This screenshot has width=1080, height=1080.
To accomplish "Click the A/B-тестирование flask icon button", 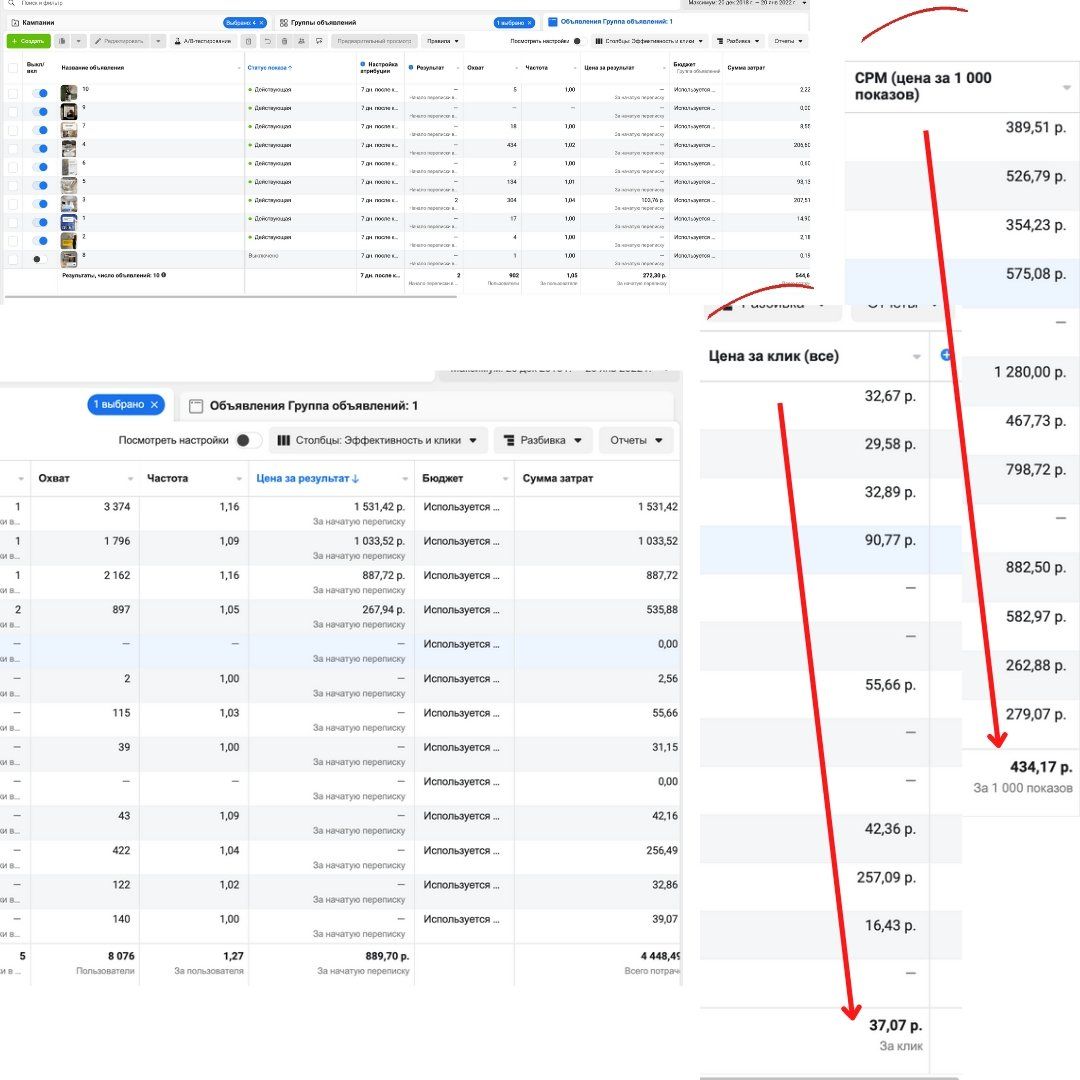I will click(x=203, y=41).
